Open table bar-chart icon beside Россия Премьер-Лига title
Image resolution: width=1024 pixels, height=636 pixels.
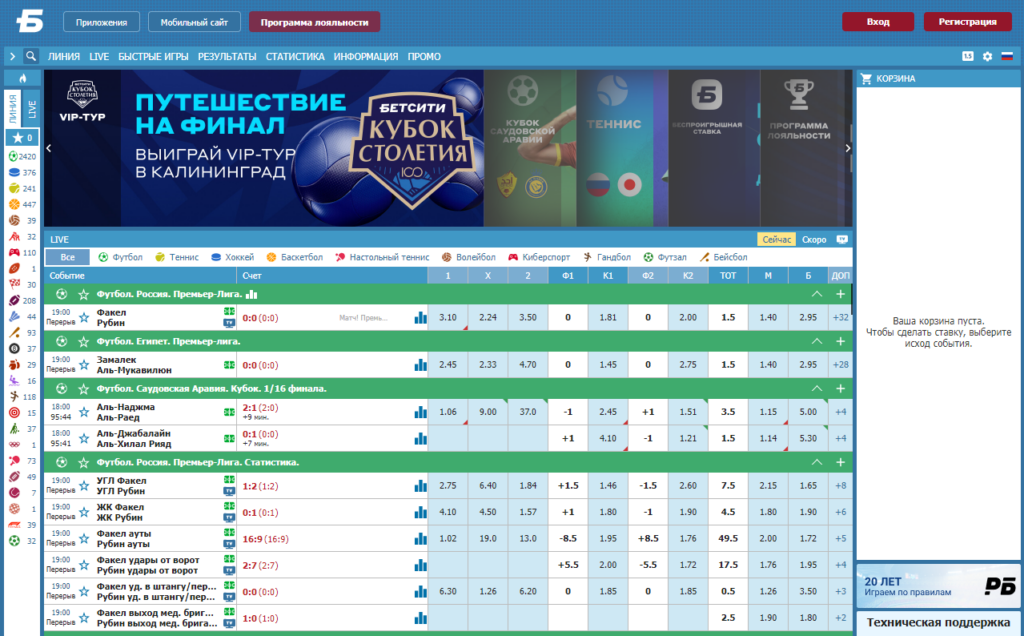pyautogui.click(x=251, y=294)
